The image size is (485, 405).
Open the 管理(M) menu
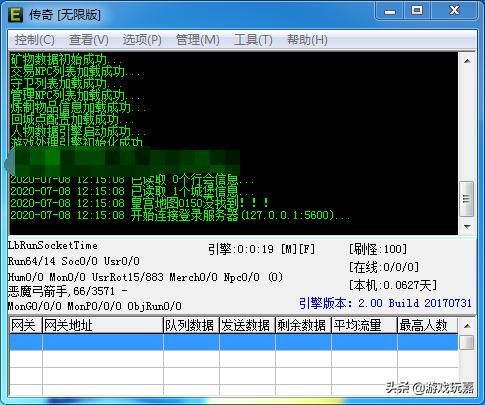tap(197, 40)
